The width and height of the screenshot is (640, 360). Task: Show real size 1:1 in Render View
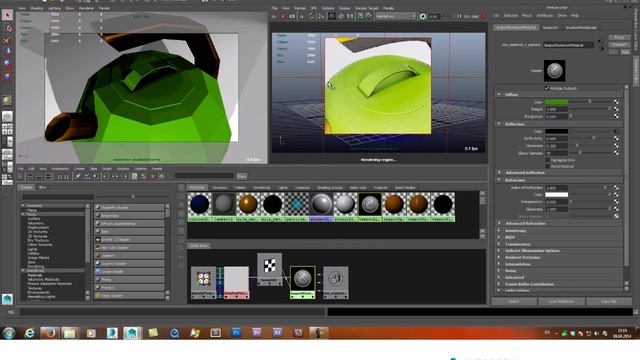[350, 16]
